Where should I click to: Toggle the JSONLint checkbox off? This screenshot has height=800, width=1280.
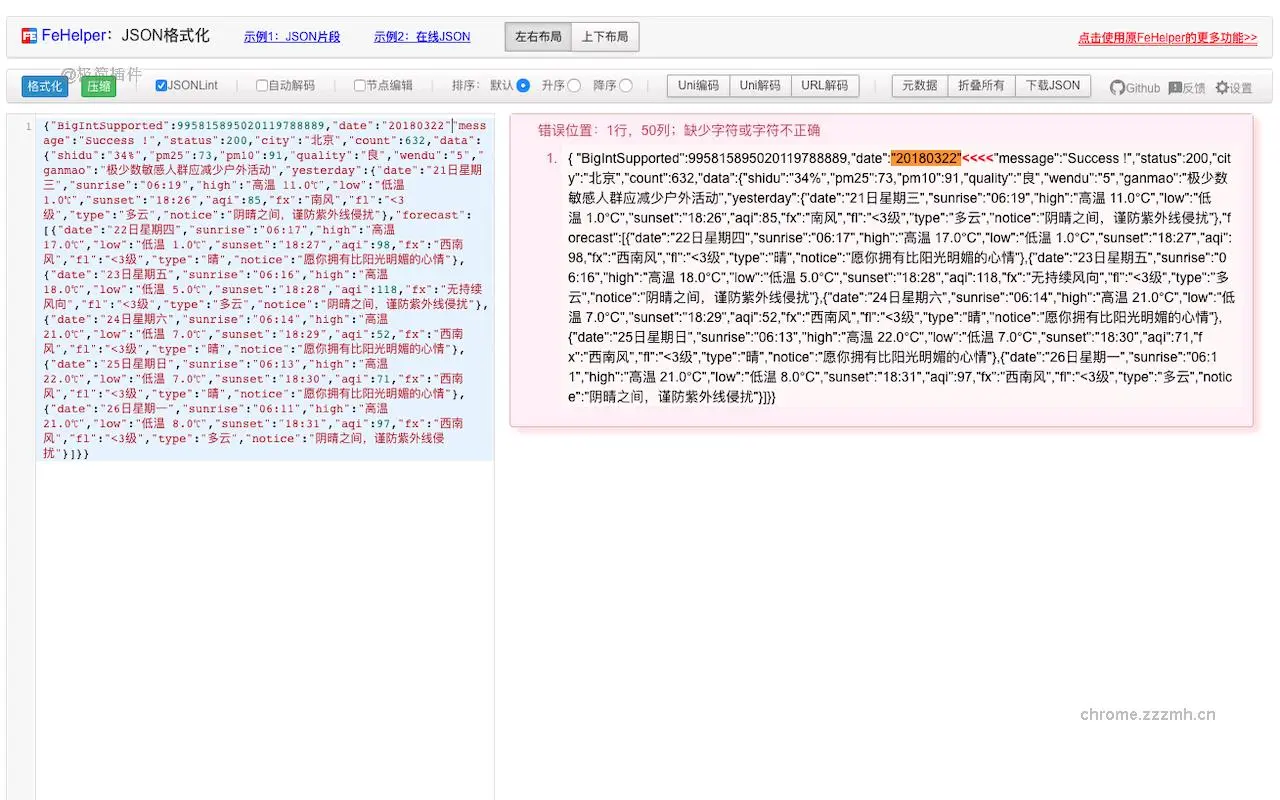click(x=161, y=86)
